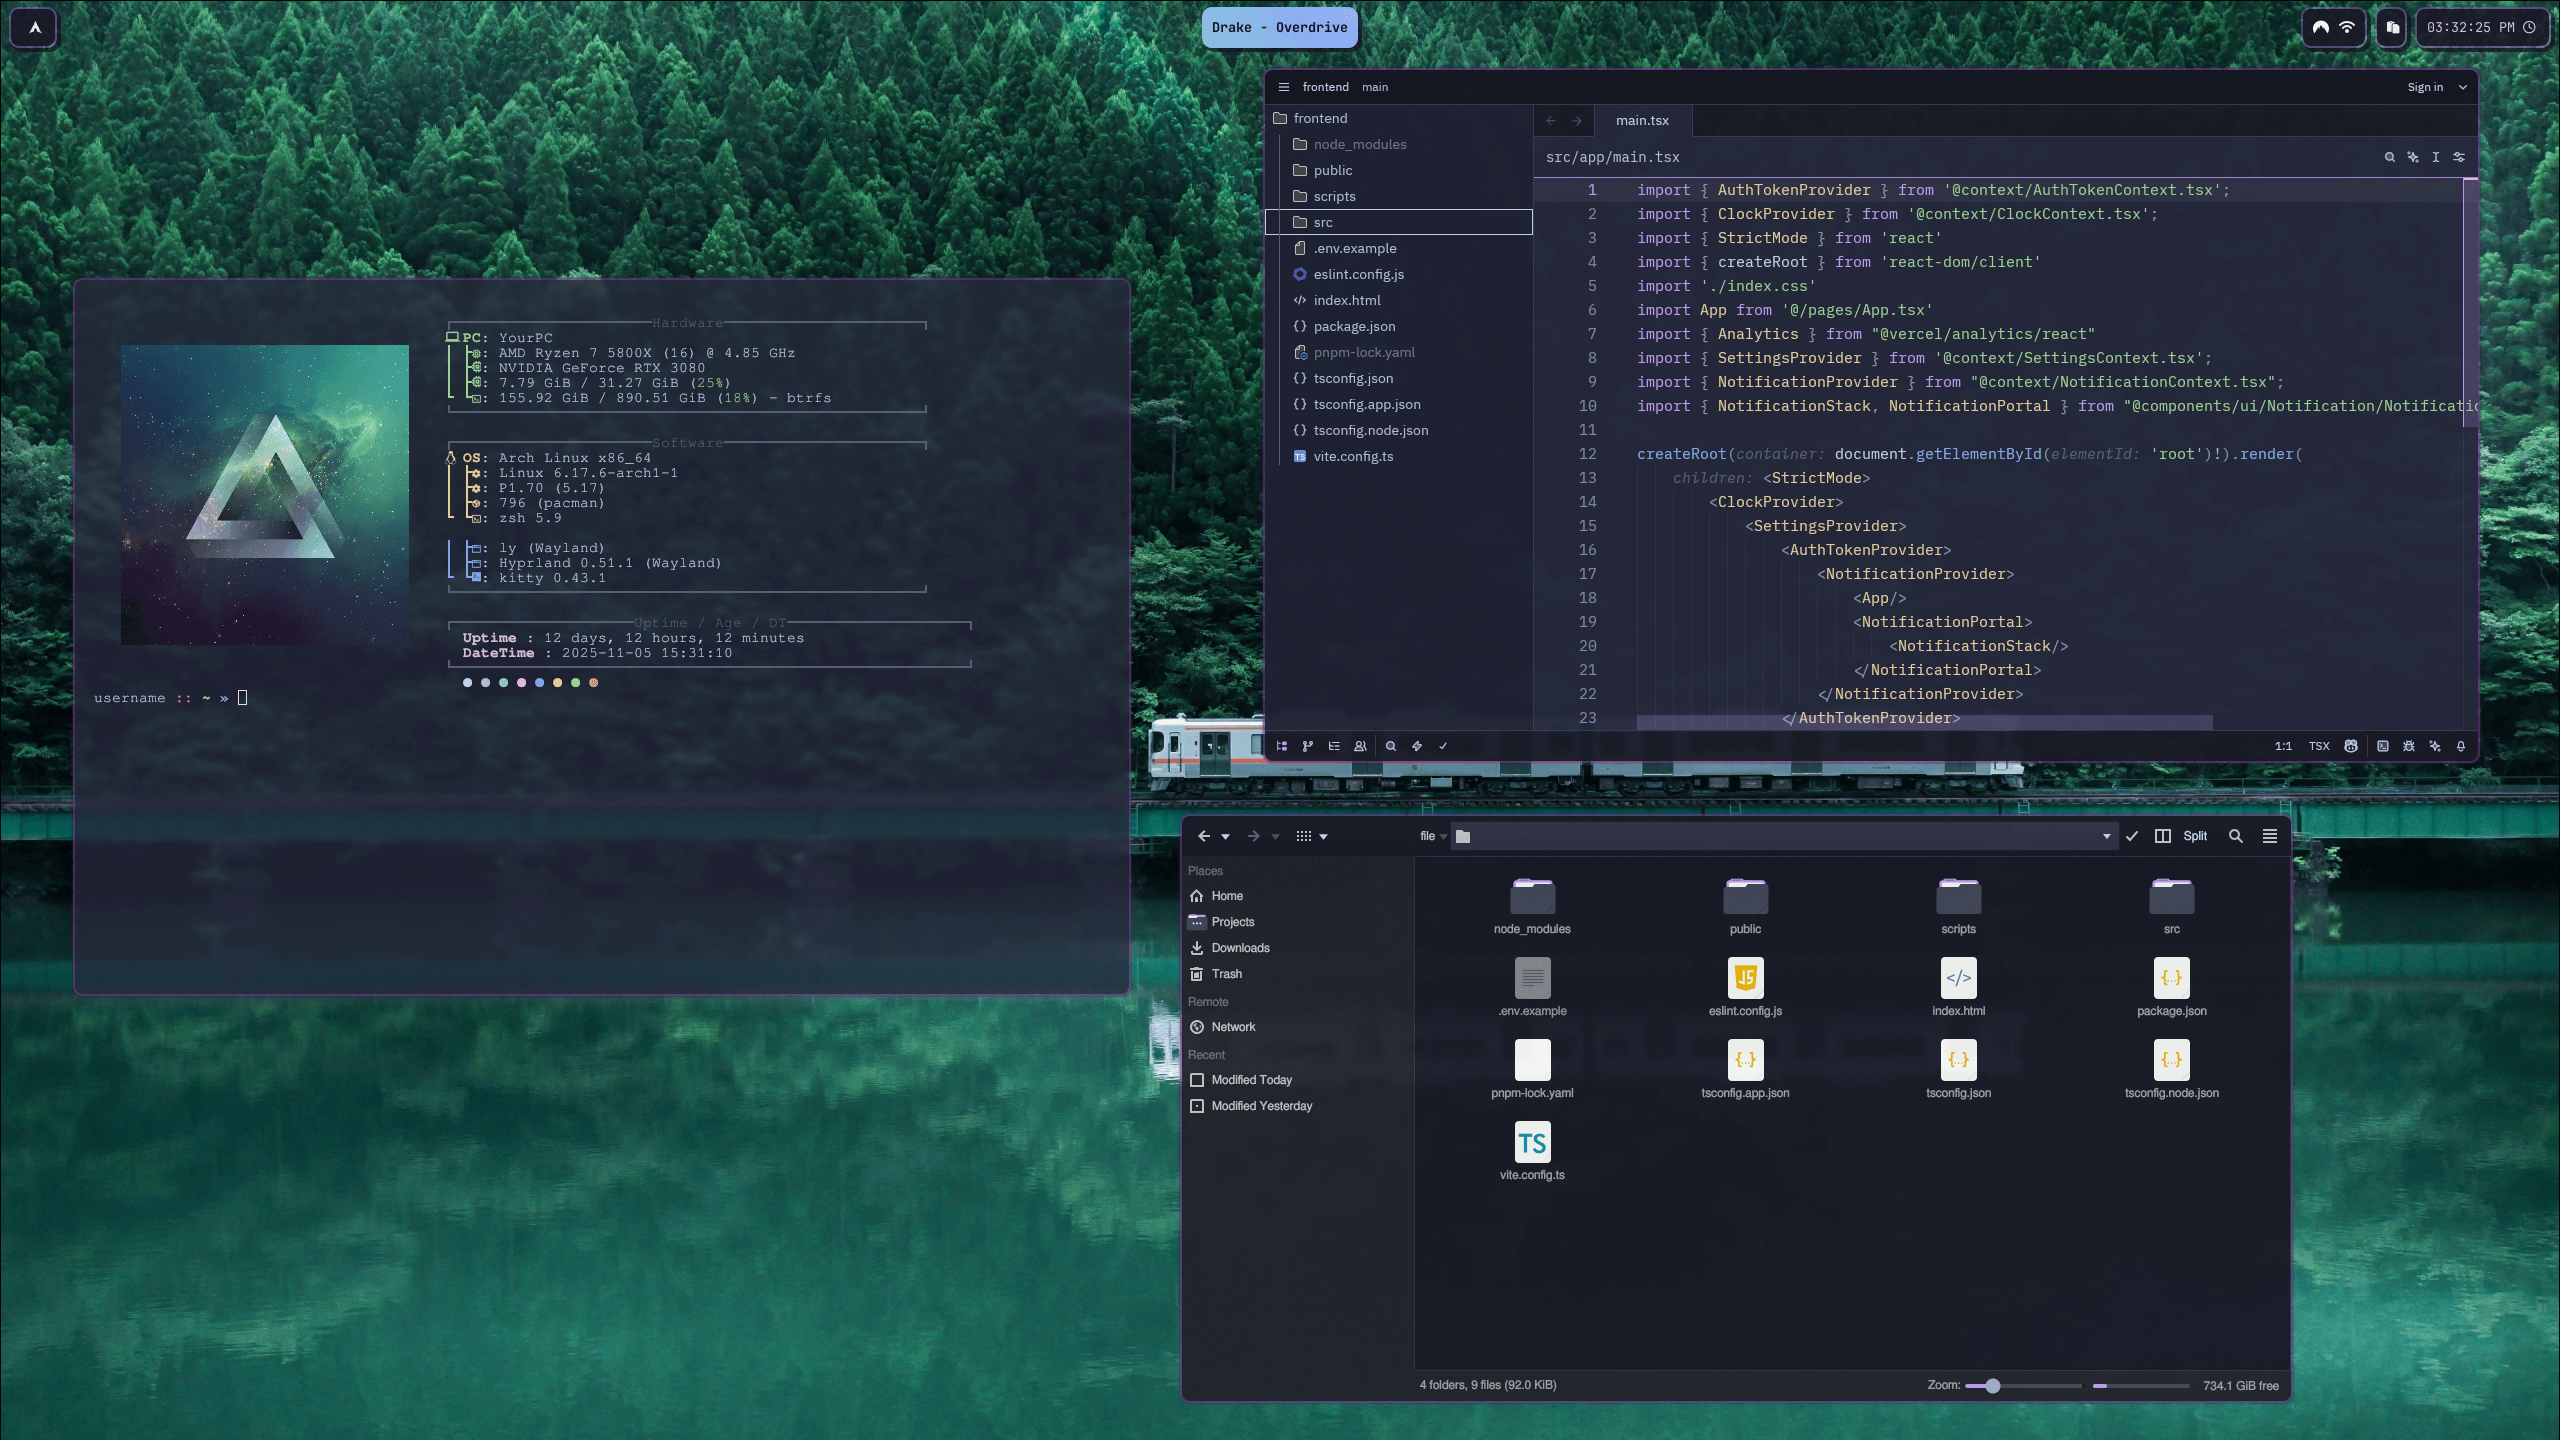This screenshot has width=2560, height=1441.
Task: Click the file manager search icon
Action: pyautogui.click(x=2236, y=836)
